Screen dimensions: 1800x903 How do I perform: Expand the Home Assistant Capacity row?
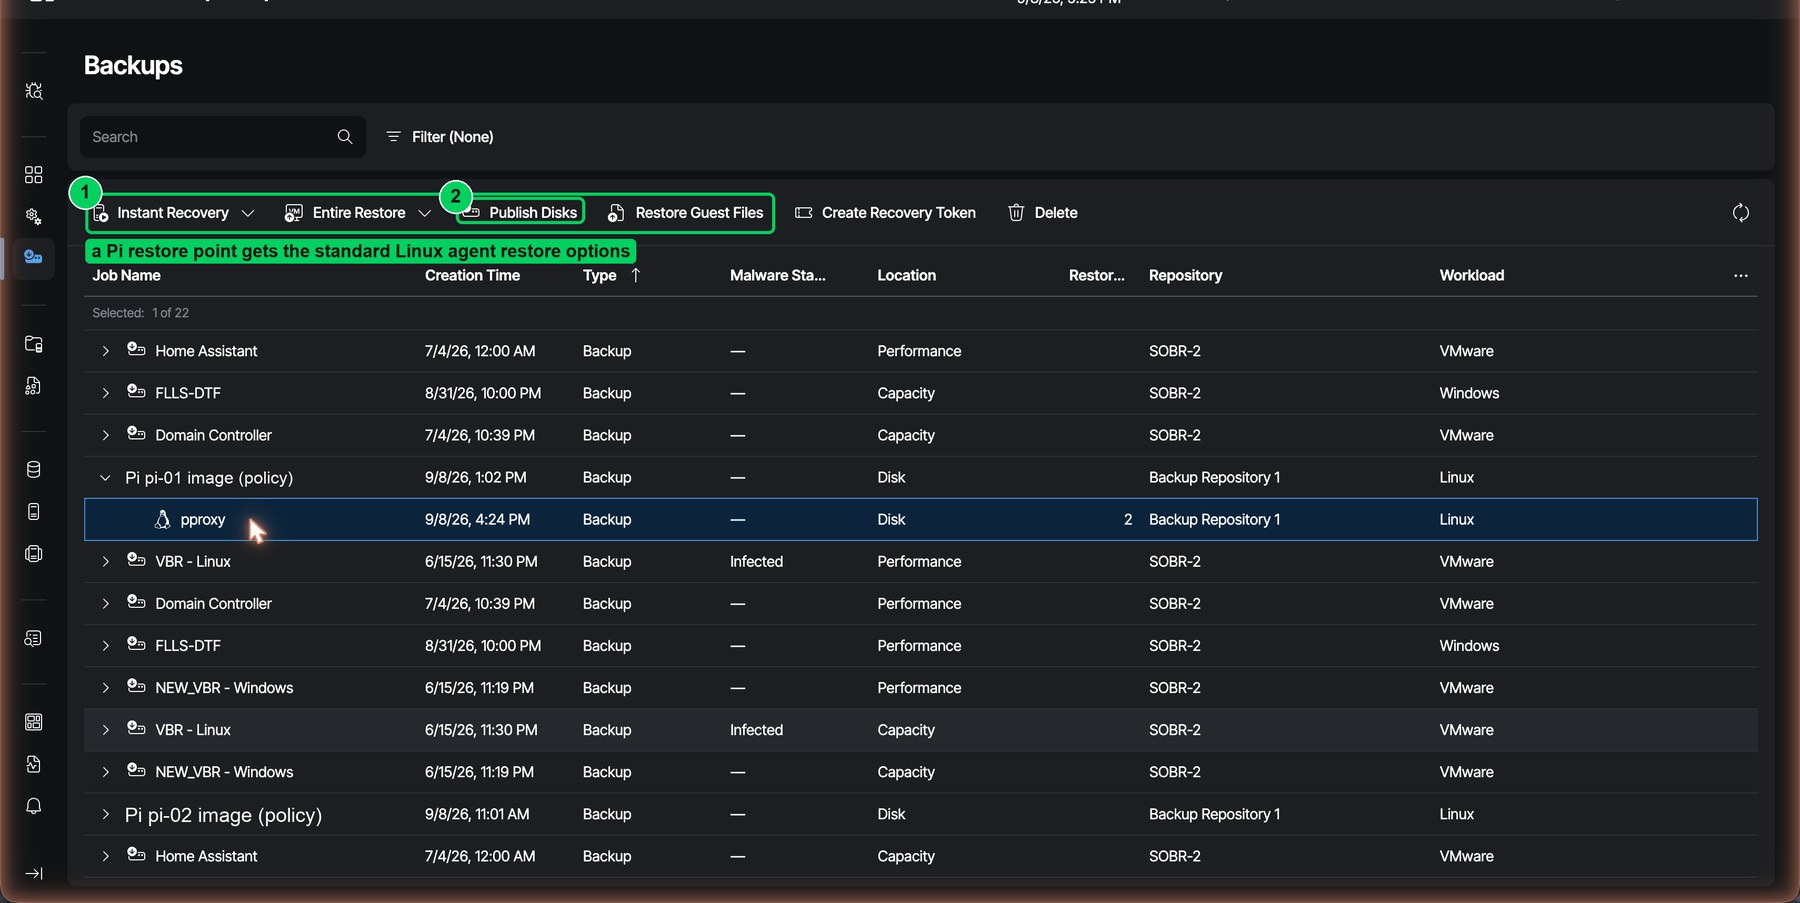pos(105,856)
